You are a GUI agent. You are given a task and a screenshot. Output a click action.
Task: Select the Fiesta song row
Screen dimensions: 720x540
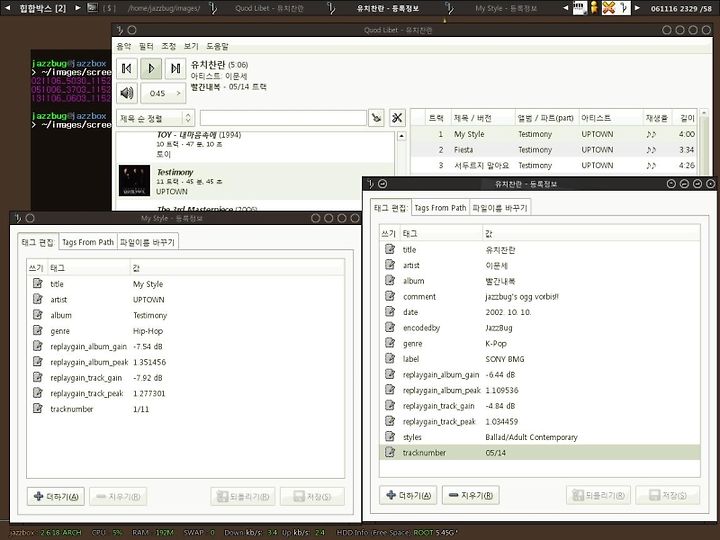554,150
